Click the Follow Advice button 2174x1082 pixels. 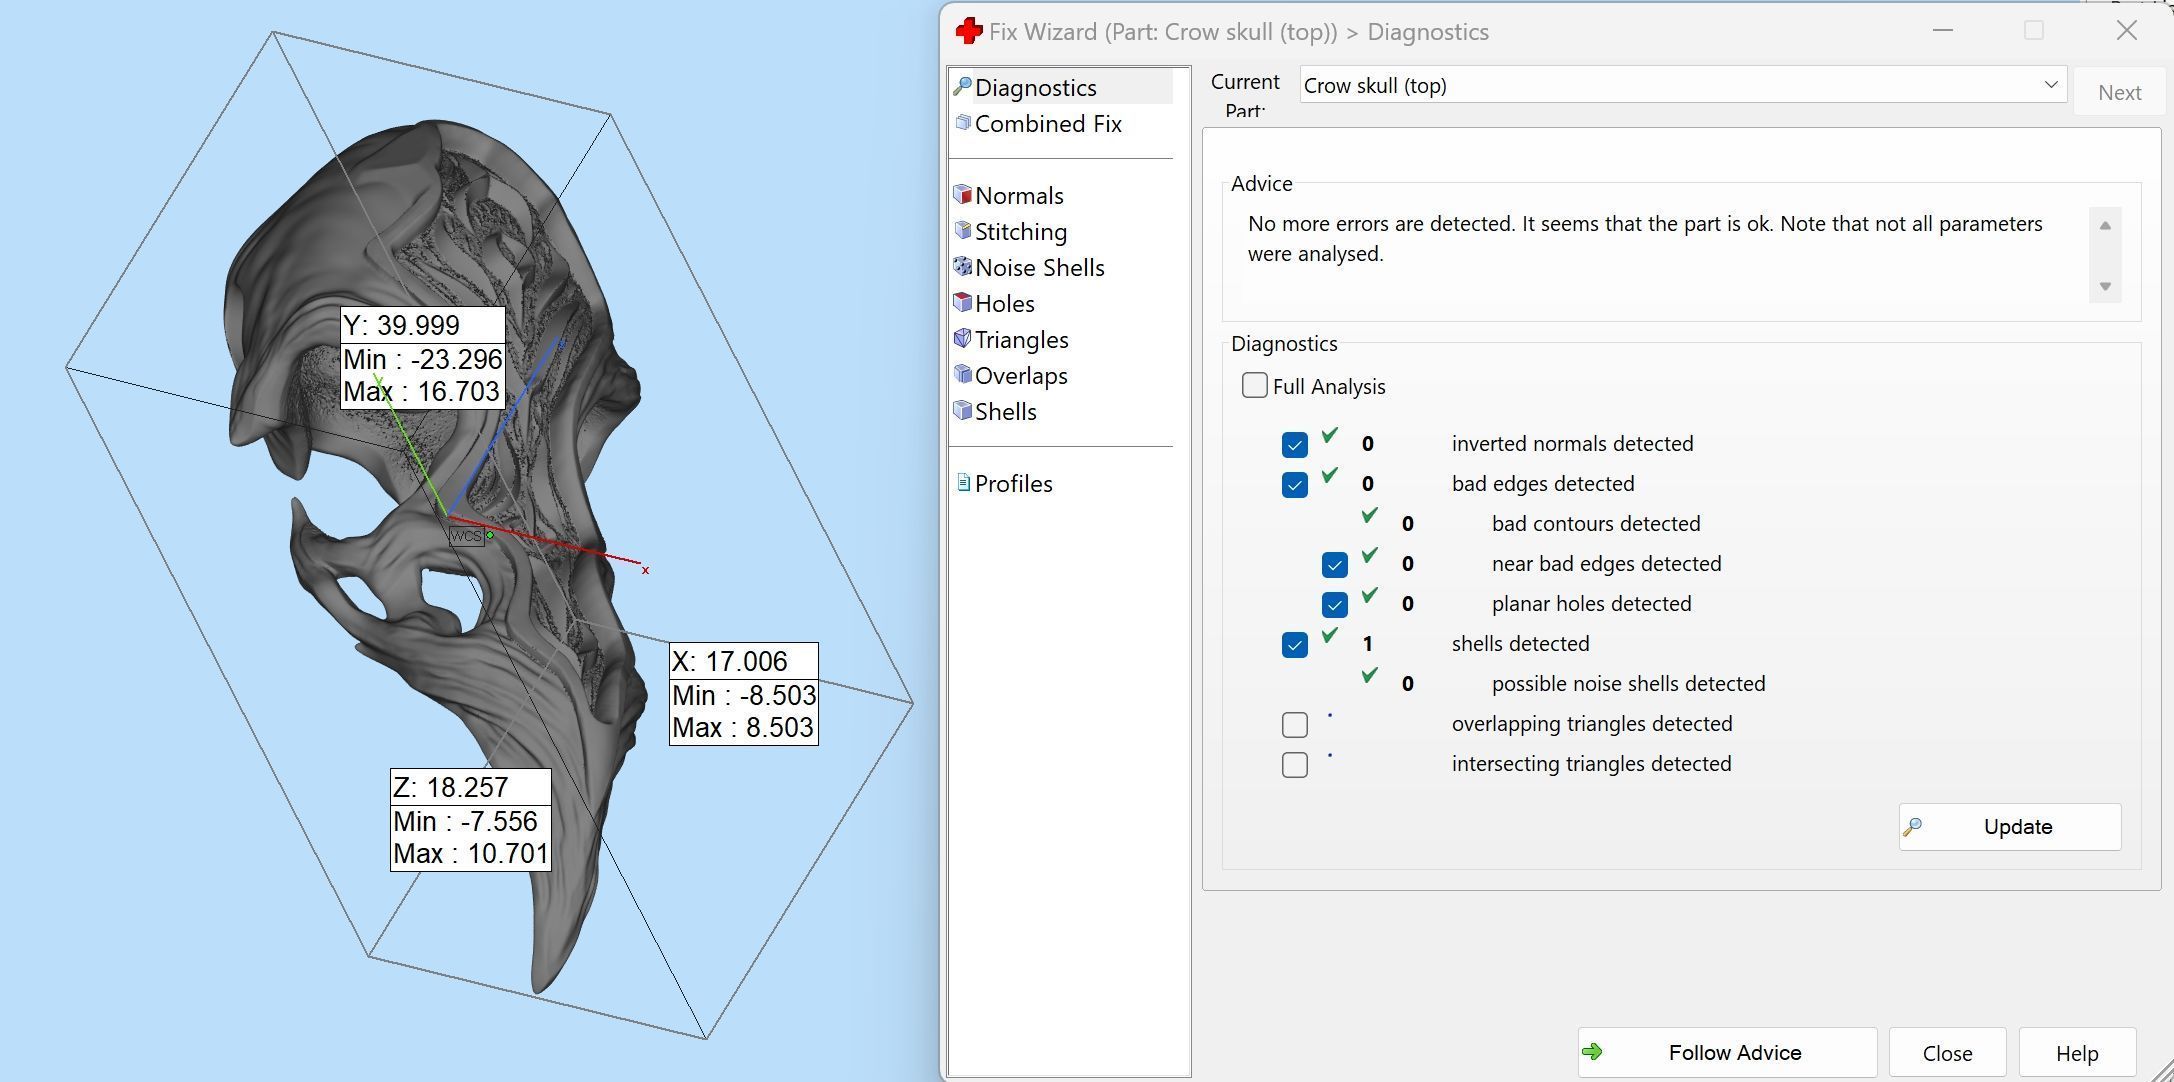click(x=1726, y=1052)
